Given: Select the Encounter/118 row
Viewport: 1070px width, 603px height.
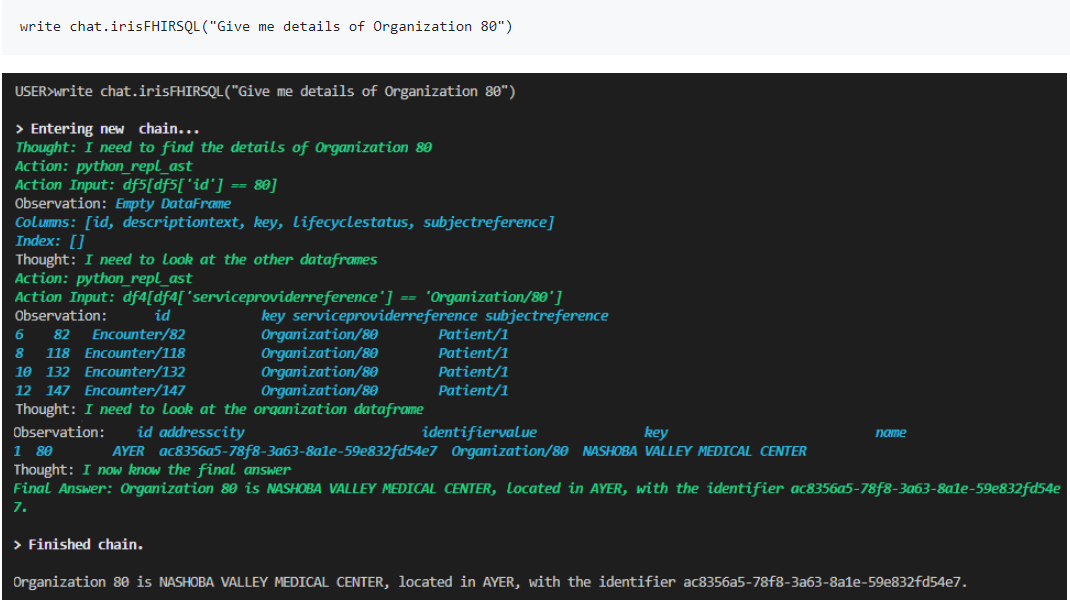Looking at the screenshot, I should coord(261,353).
